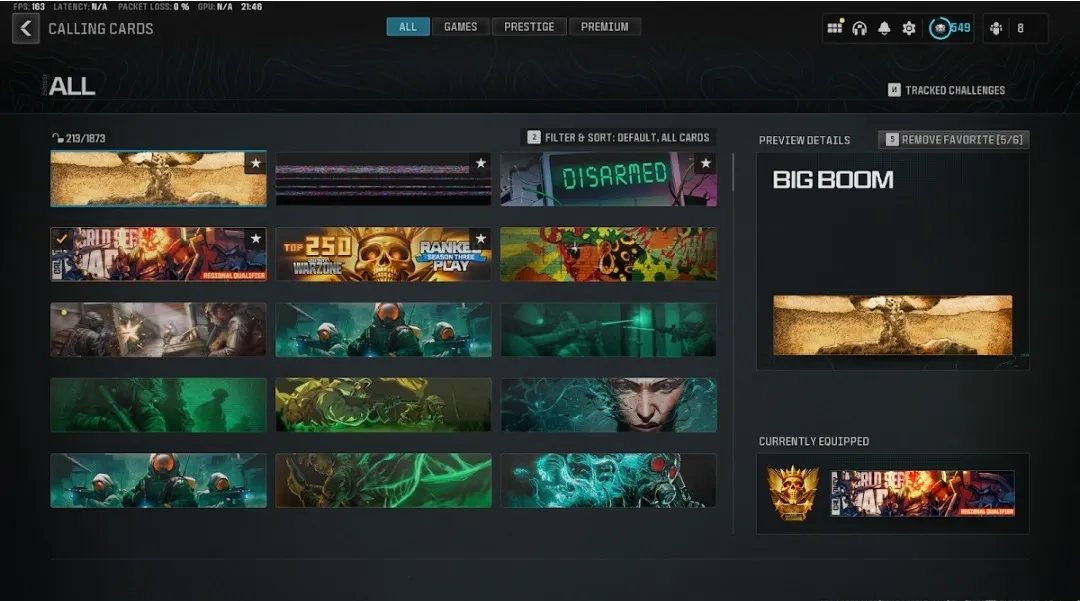Select the Disarmed calling card
The height and width of the screenshot is (601, 1080).
(609, 179)
